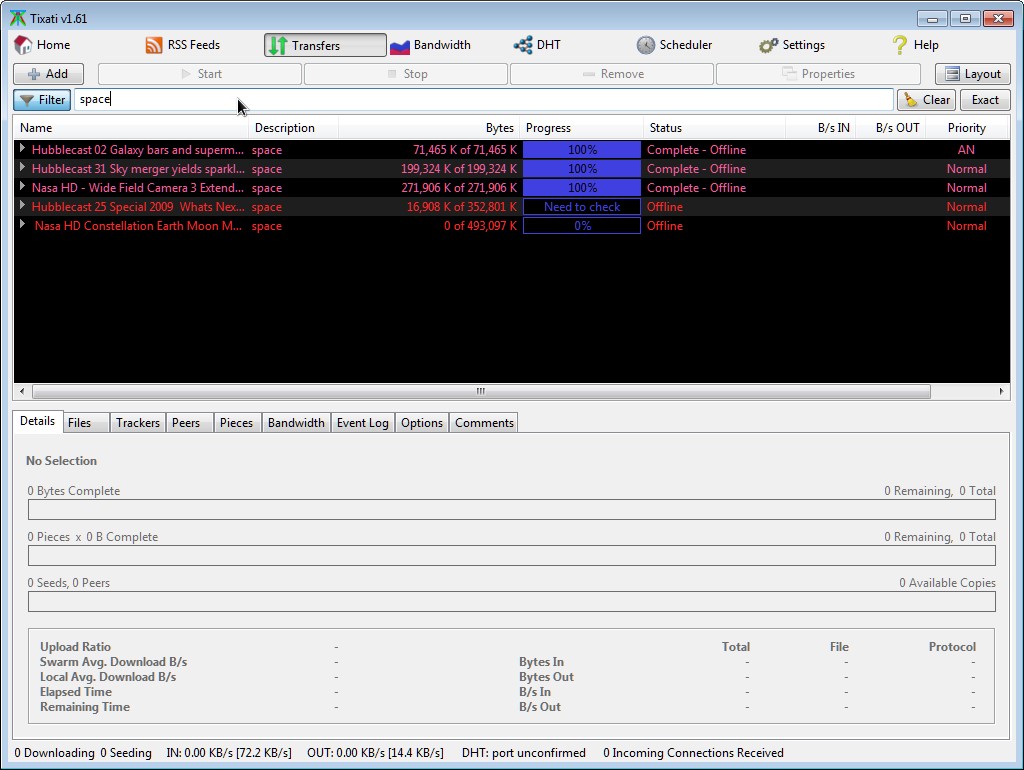This screenshot has width=1024, height=770.
Task: Open the RSS Feeds section
Action: tap(183, 45)
